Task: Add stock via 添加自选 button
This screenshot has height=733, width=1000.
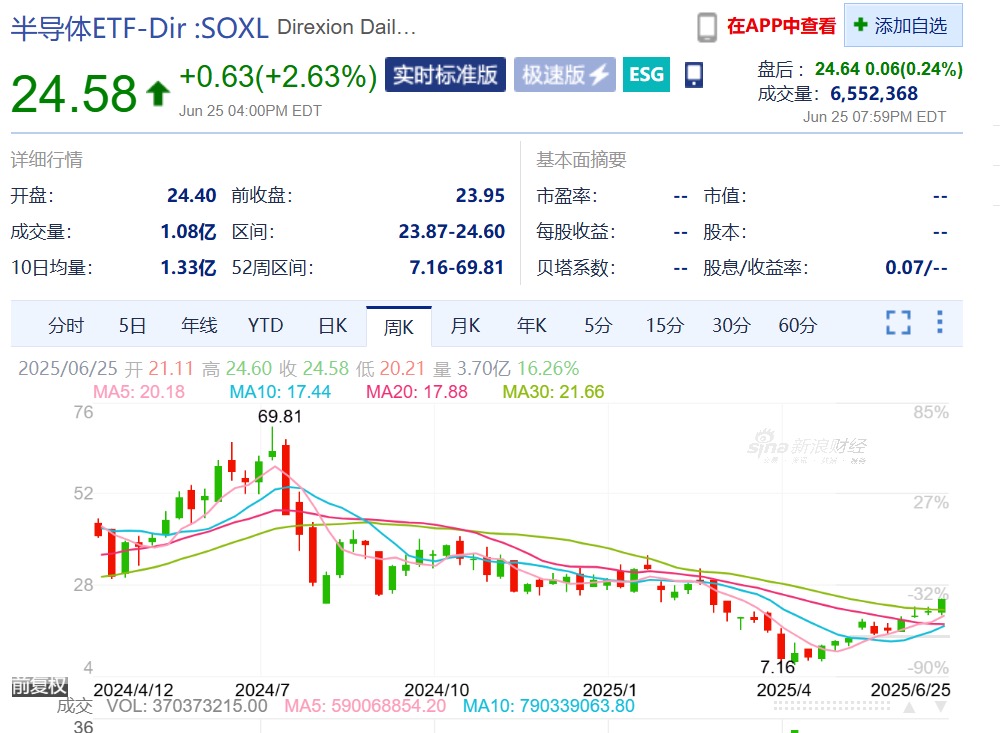Action: point(903,25)
